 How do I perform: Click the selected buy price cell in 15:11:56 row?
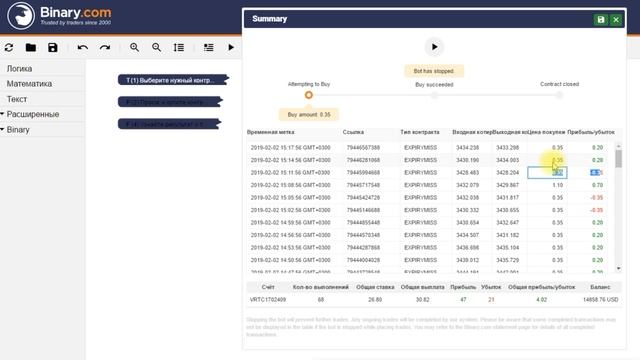(547, 173)
